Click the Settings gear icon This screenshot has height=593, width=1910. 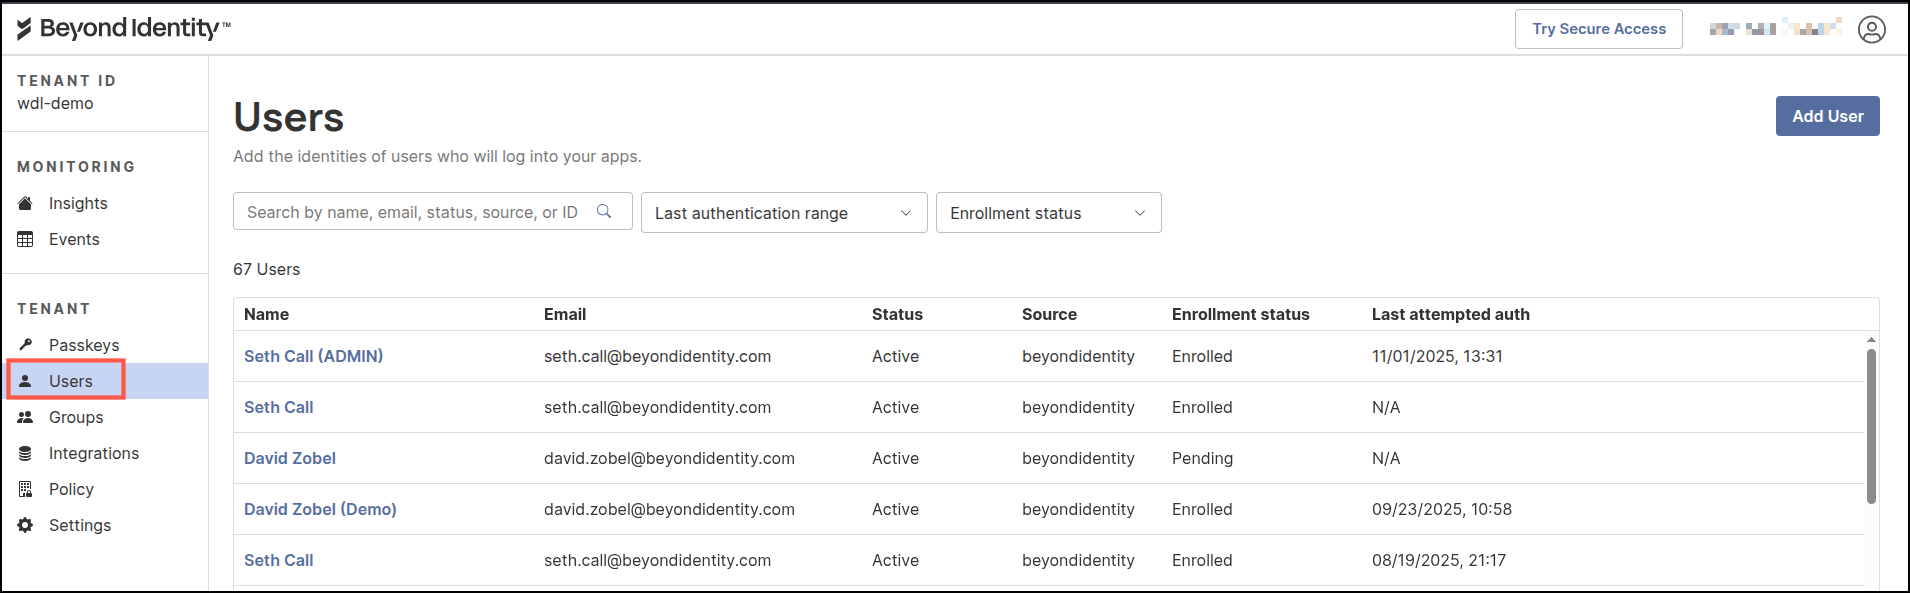click(x=26, y=525)
